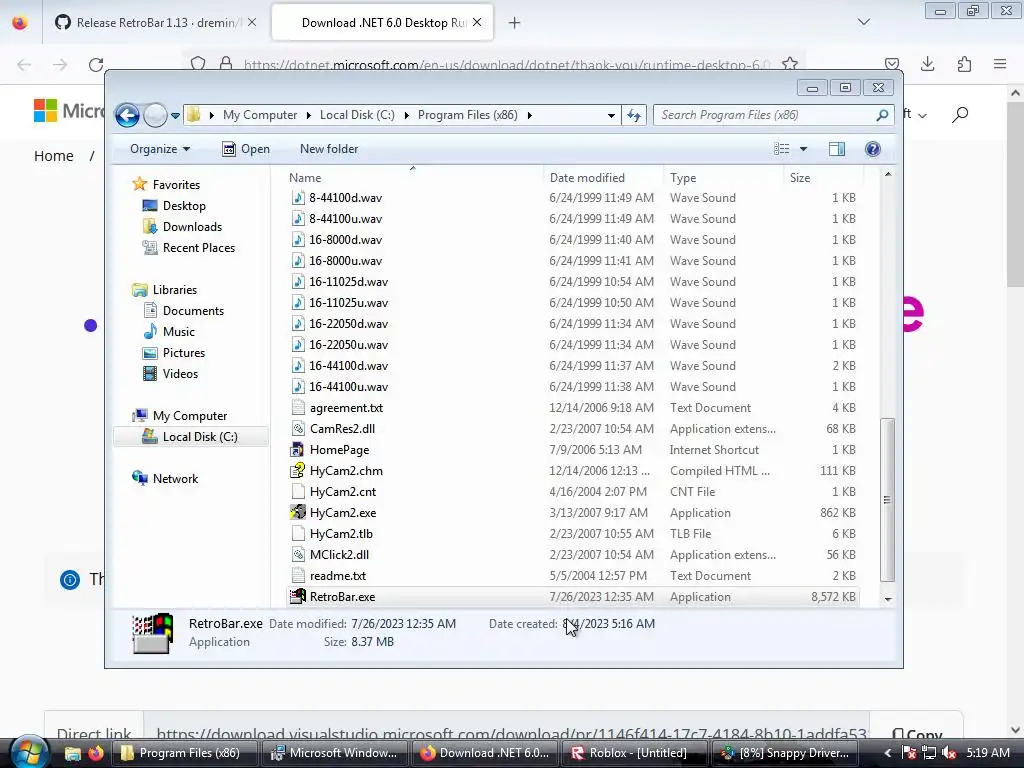Open the Organize menu
Viewport: 1024px width, 768px height.
click(x=160, y=149)
